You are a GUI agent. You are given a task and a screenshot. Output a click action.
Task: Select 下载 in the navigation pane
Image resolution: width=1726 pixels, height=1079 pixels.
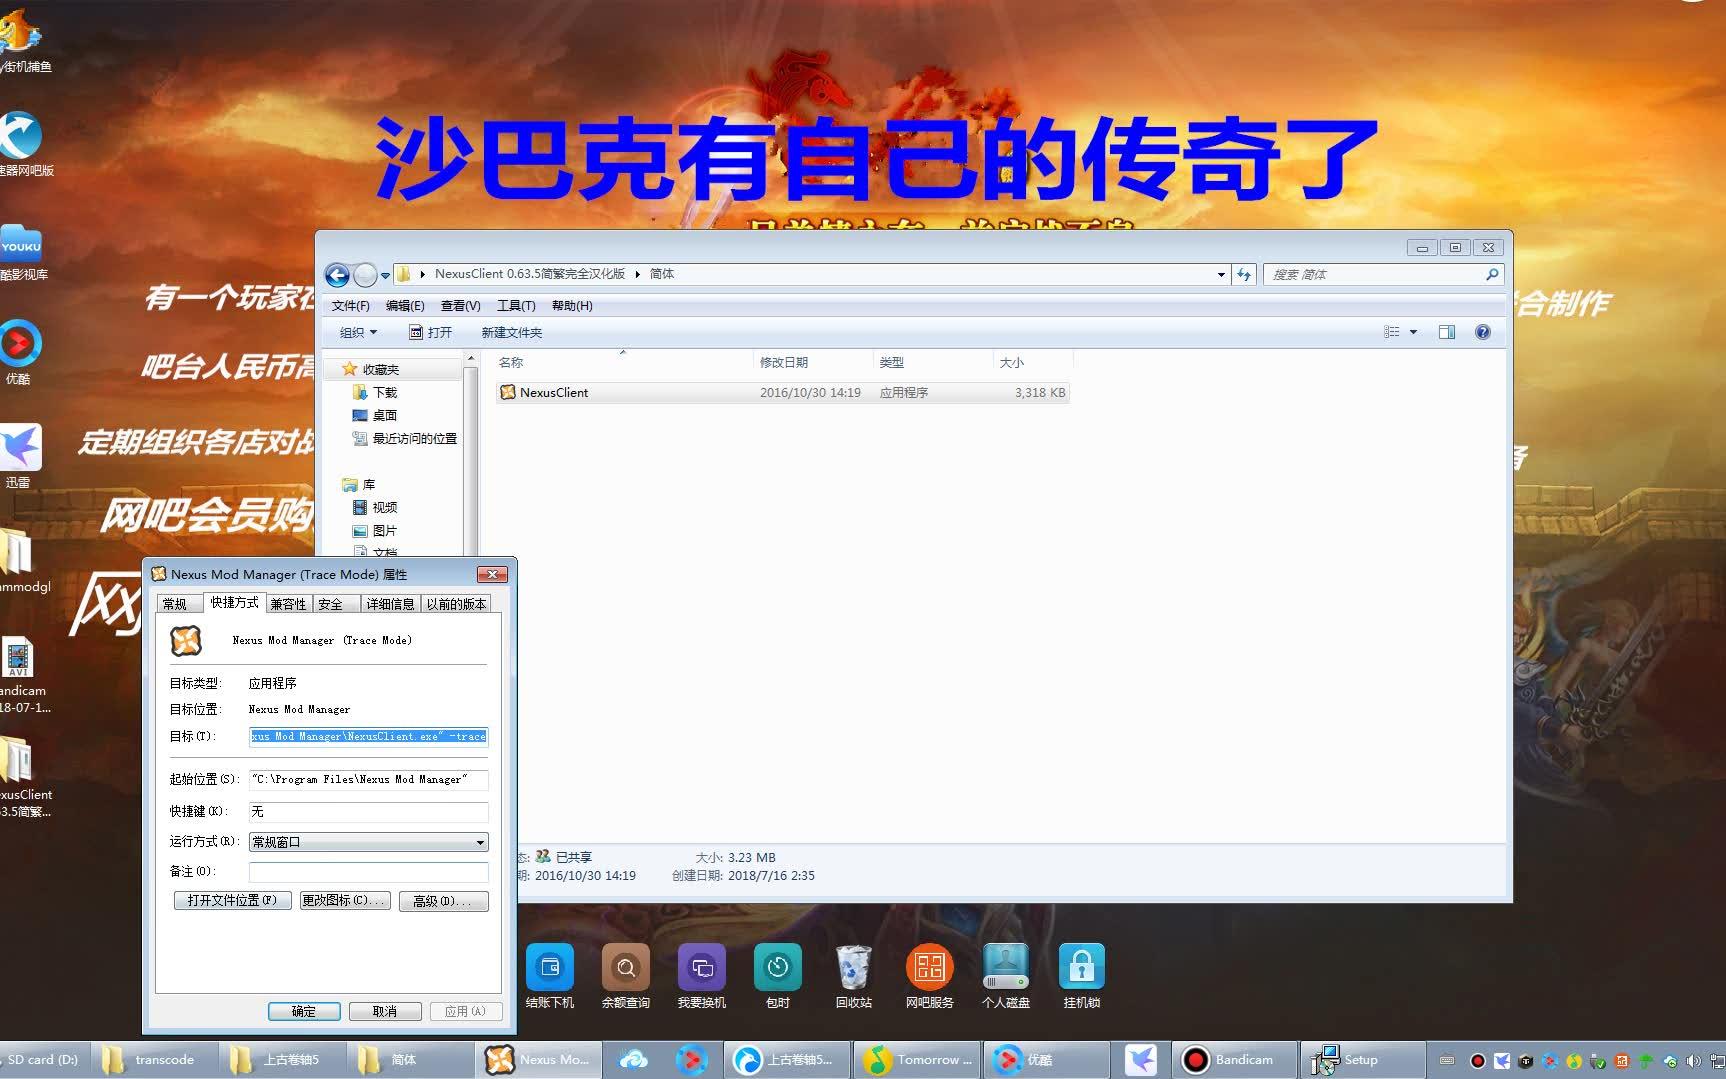pos(375,392)
